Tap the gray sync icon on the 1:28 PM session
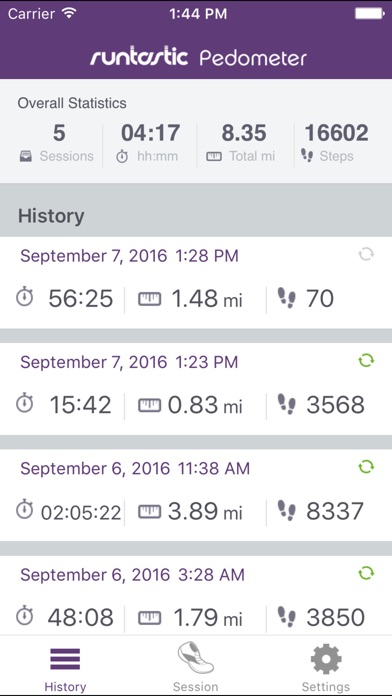This screenshot has height=696, width=392. 366,255
